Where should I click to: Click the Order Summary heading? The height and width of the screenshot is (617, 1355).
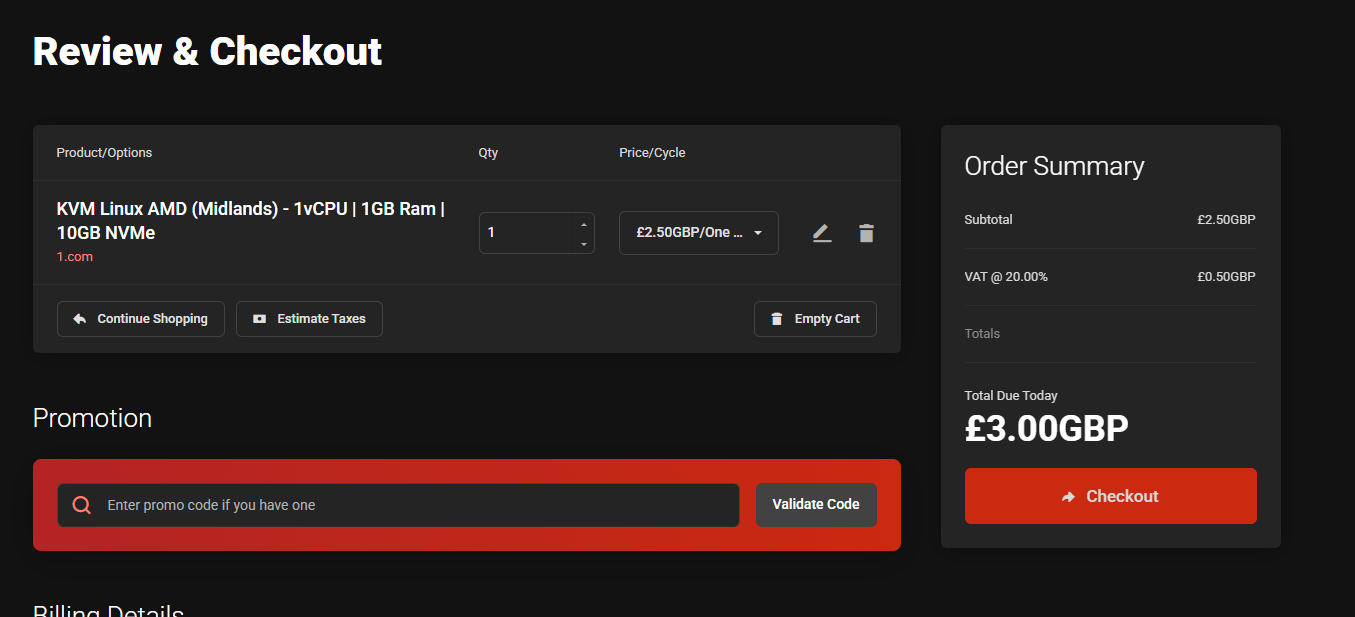[1054, 166]
